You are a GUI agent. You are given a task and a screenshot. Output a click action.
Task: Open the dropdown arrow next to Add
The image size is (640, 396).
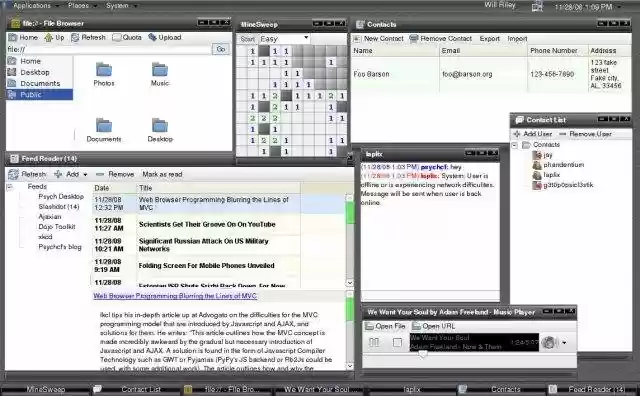(x=85, y=175)
